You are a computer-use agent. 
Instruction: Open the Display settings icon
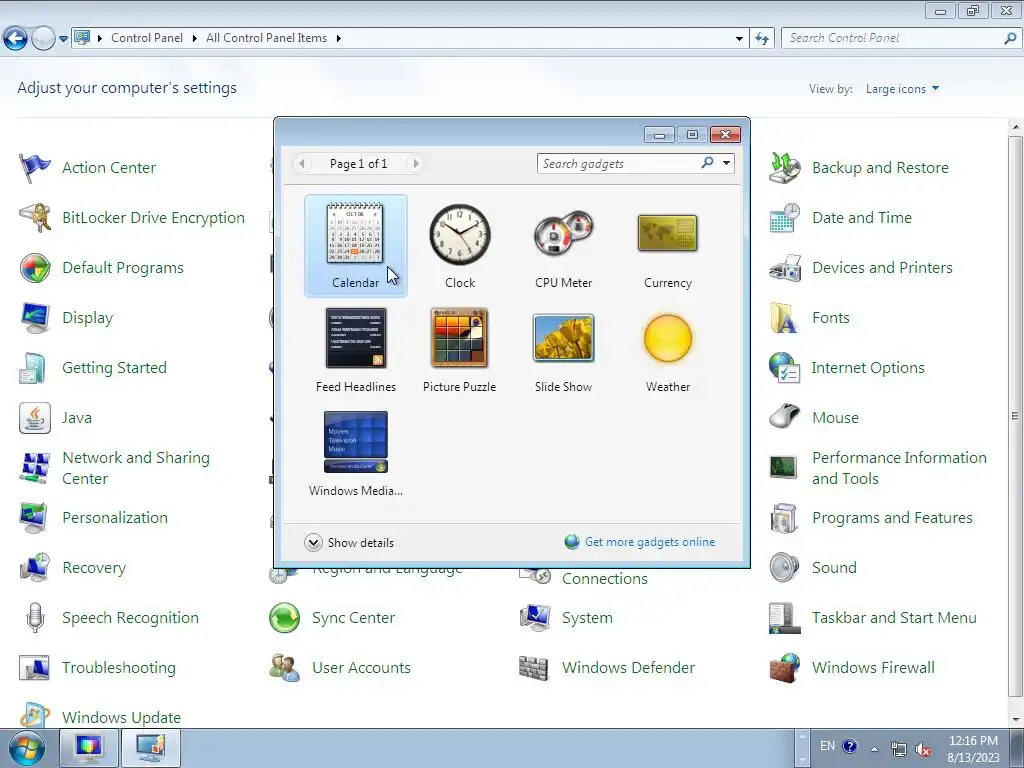35,318
